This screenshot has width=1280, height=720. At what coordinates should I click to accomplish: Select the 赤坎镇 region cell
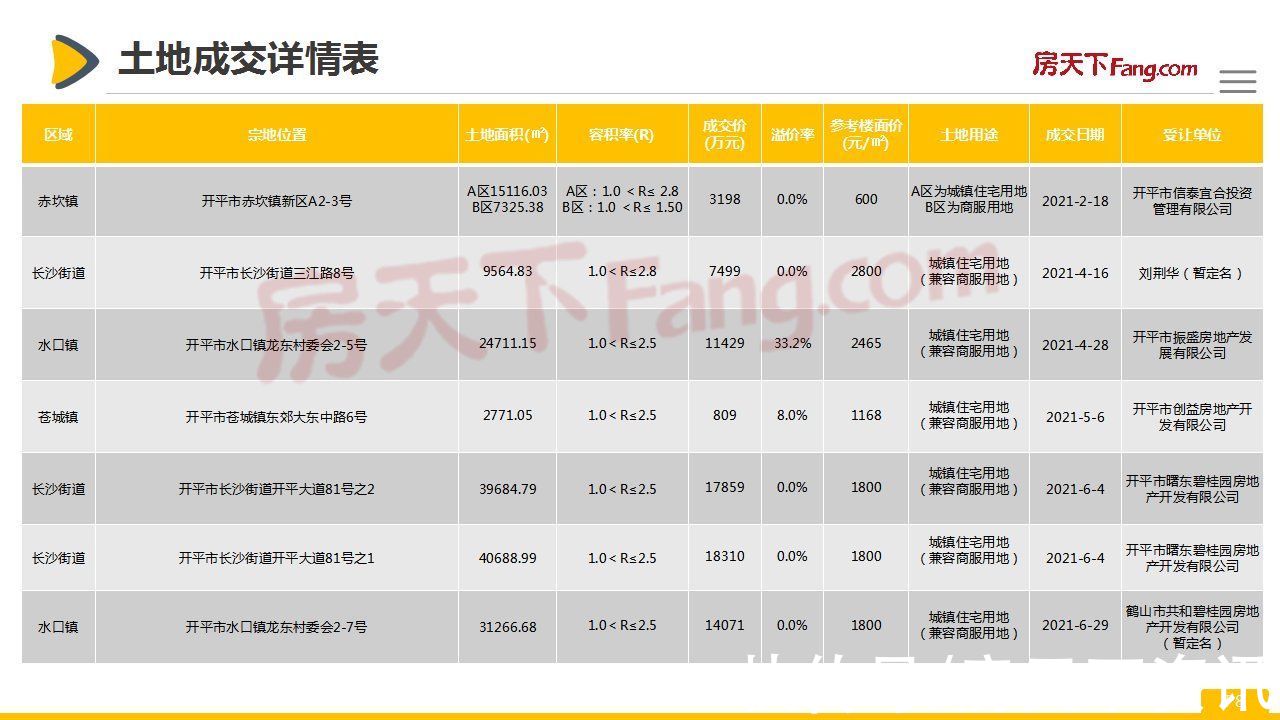(58, 201)
